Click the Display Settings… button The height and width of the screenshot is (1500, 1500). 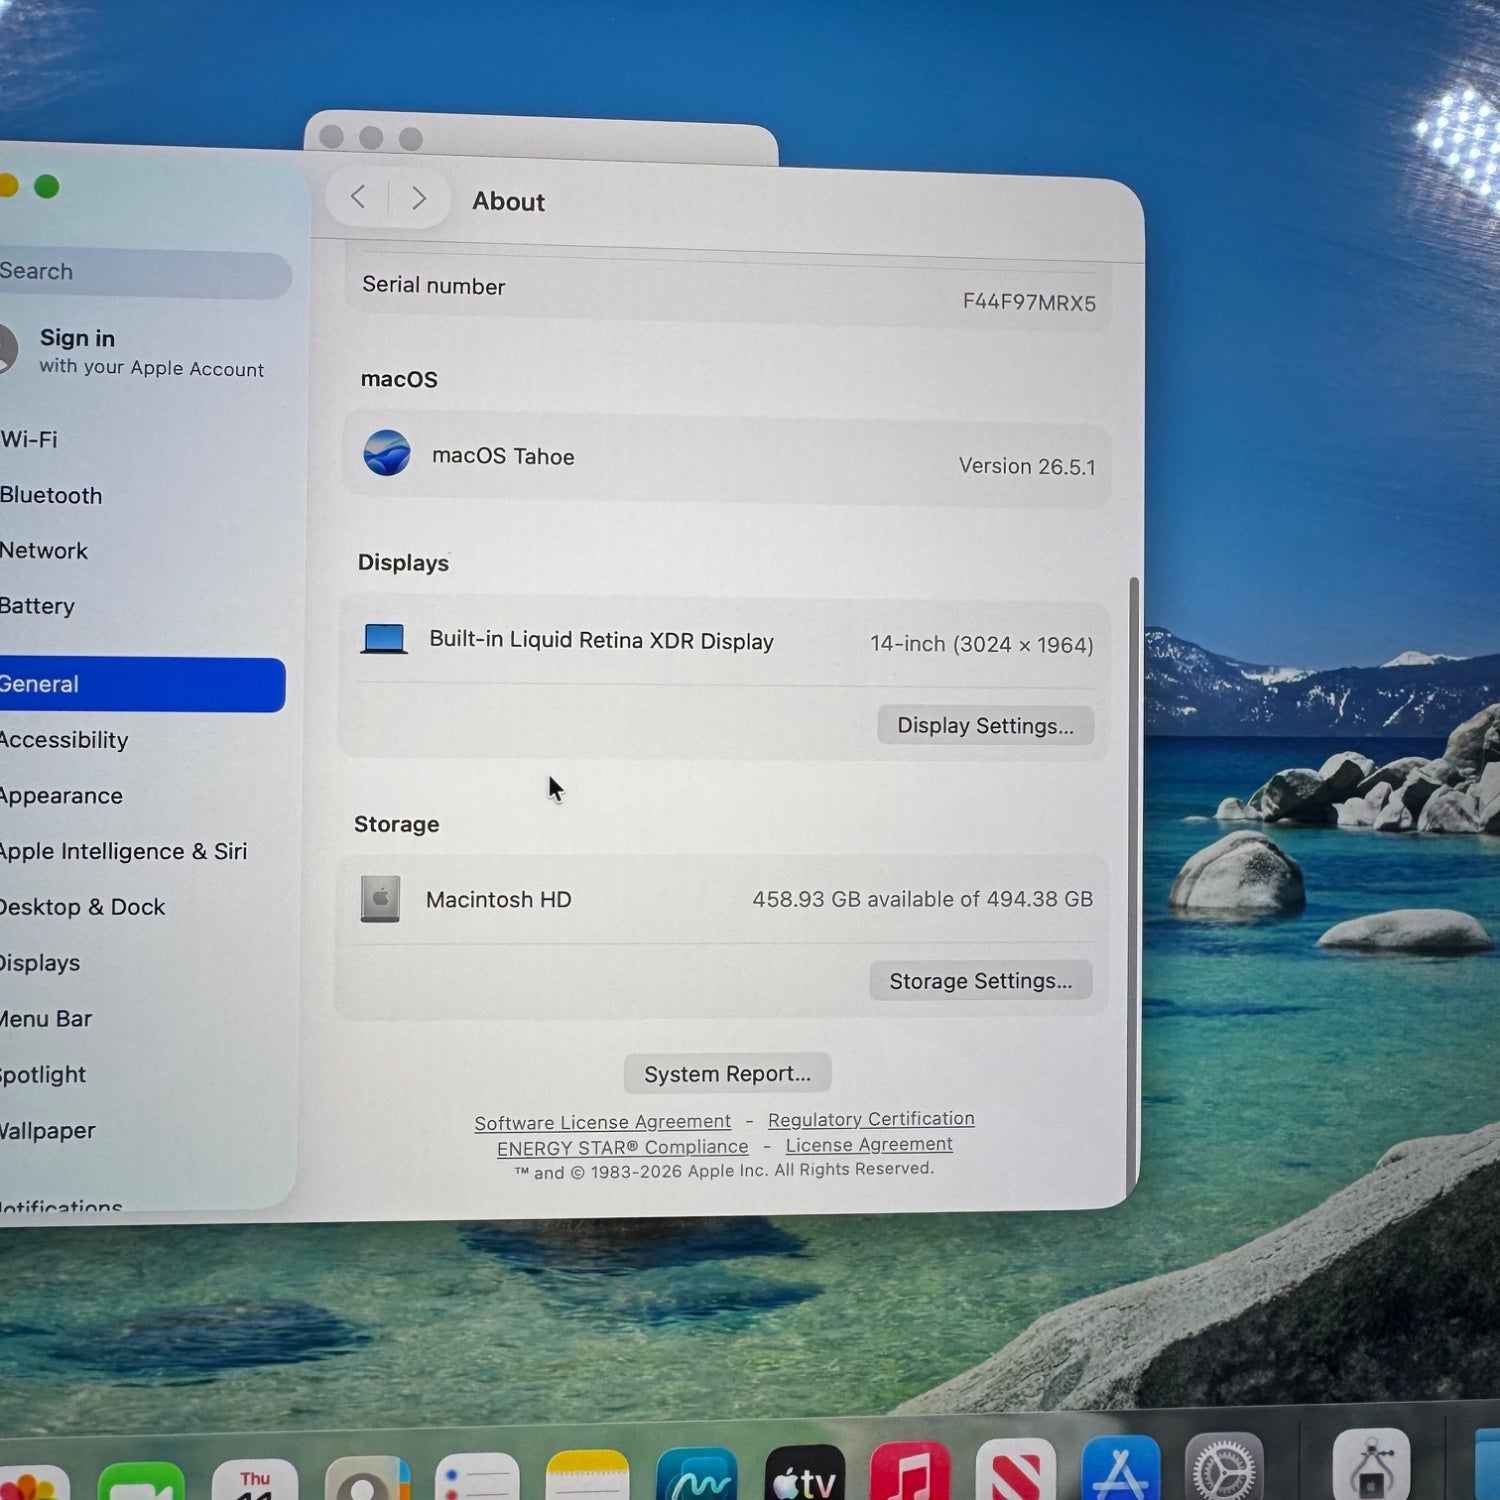click(x=985, y=725)
